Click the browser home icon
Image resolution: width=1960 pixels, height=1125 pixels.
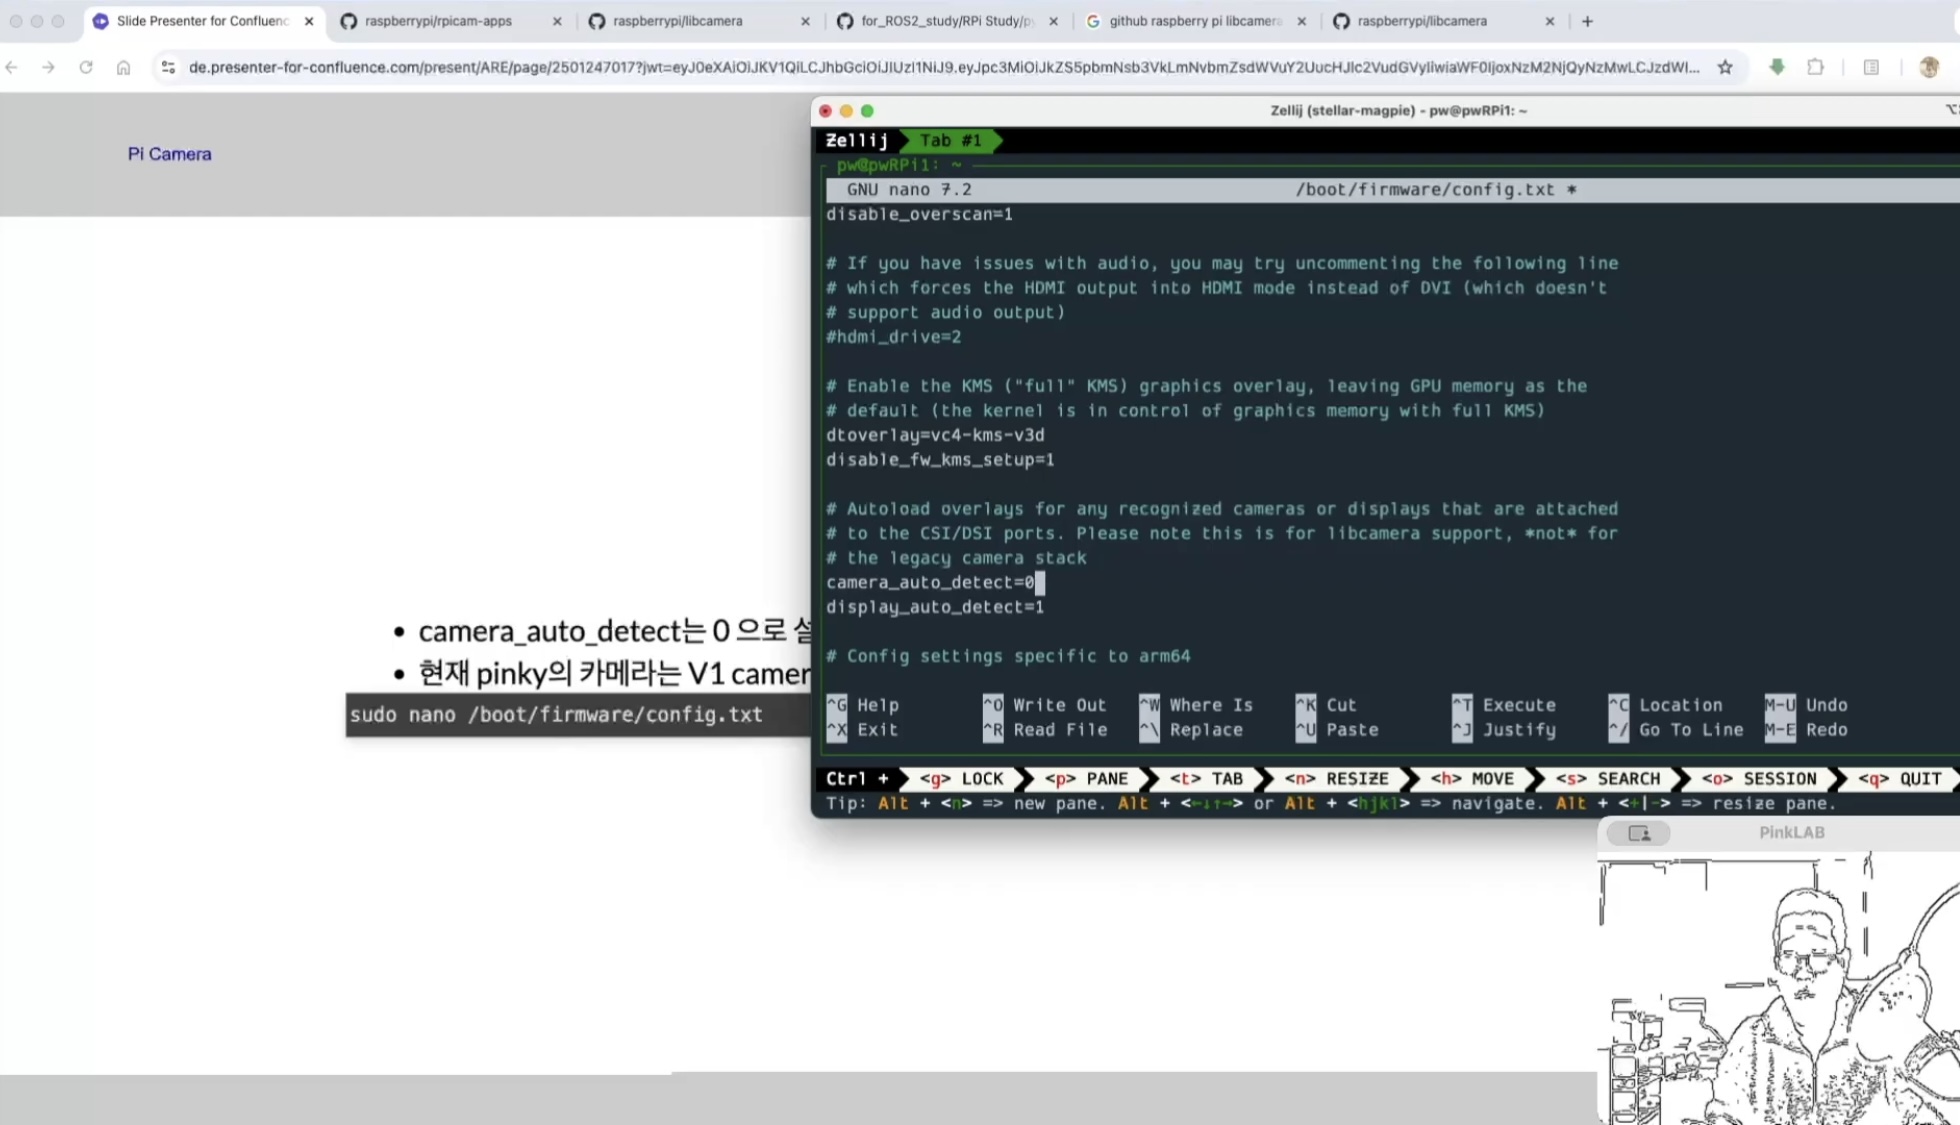(x=123, y=67)
